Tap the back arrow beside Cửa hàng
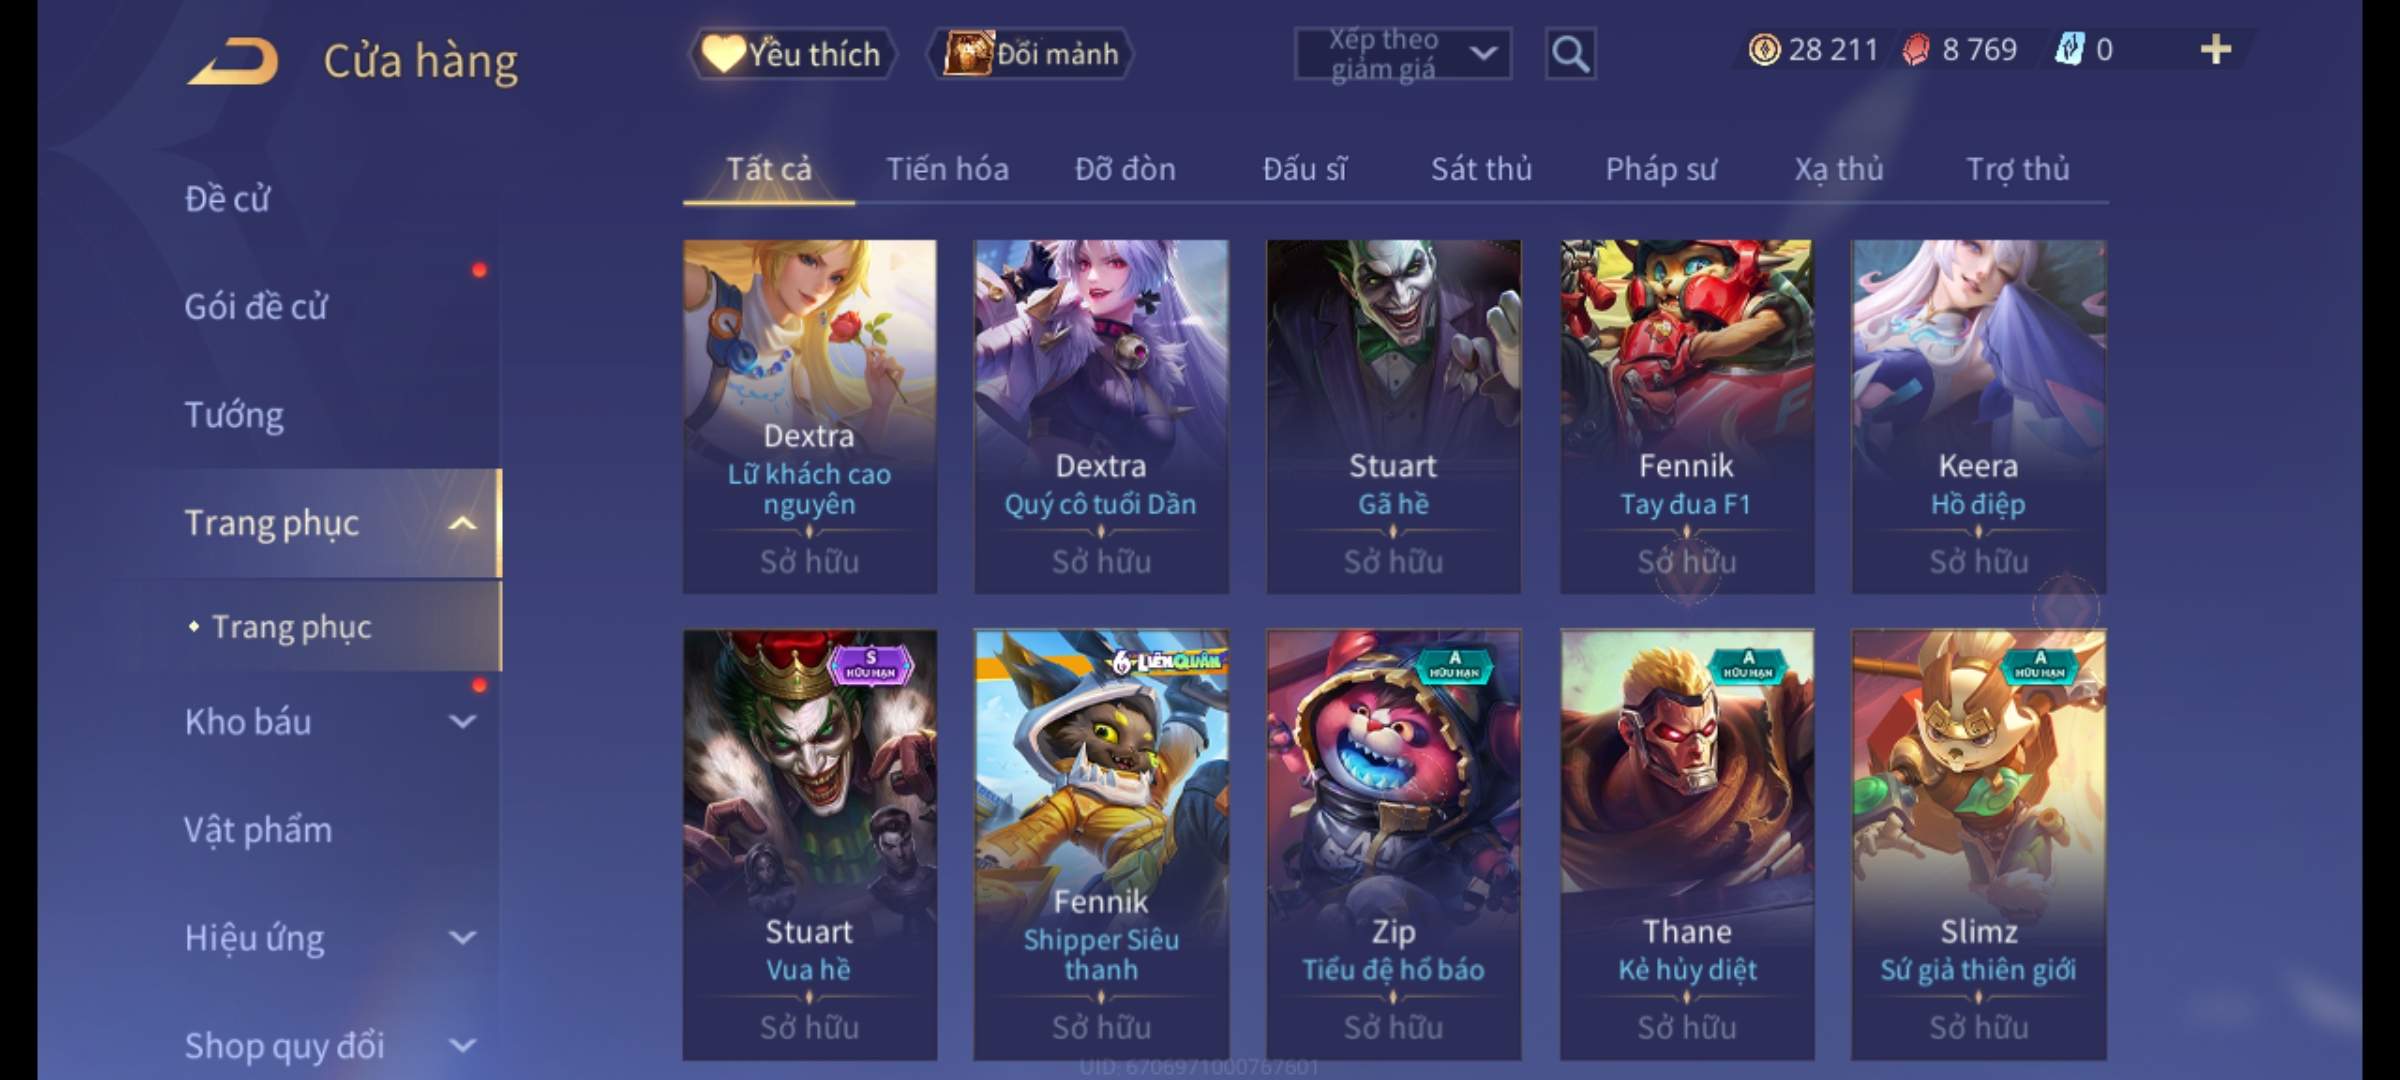Screen dimensions: 2400x1080 click(232, 62)
